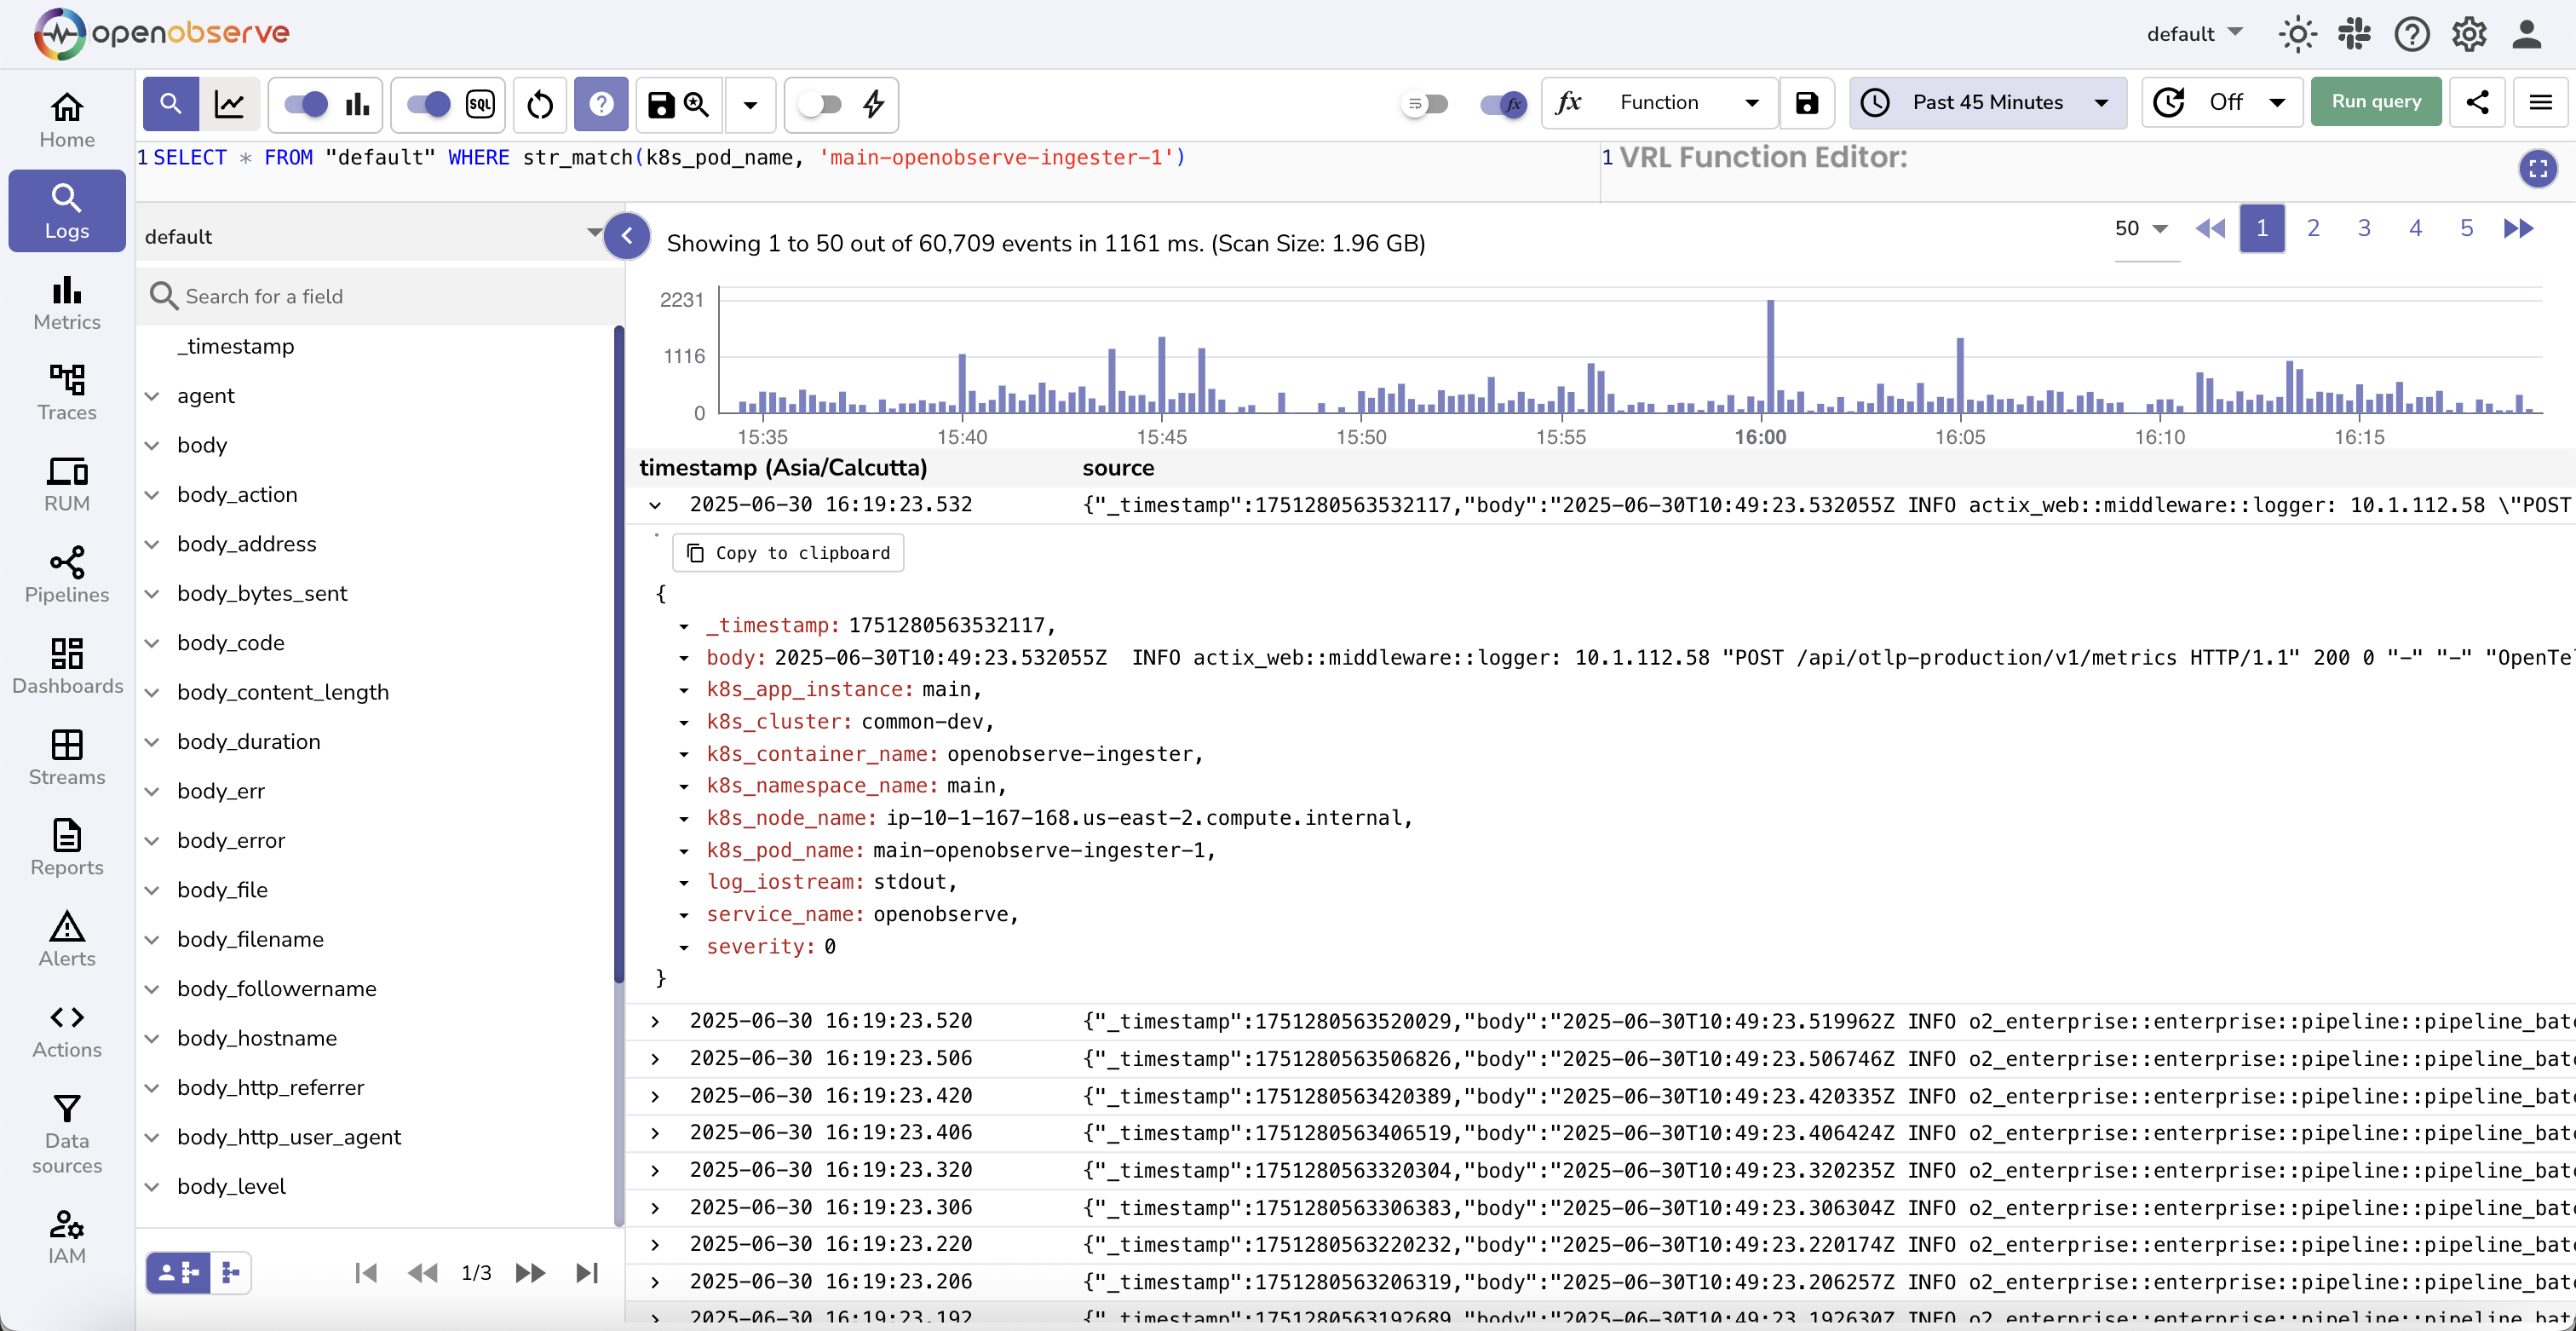Open the Pipelines section in sidebar
Viewport: 2576px width, 1331px height.
[x=66, y=575]
